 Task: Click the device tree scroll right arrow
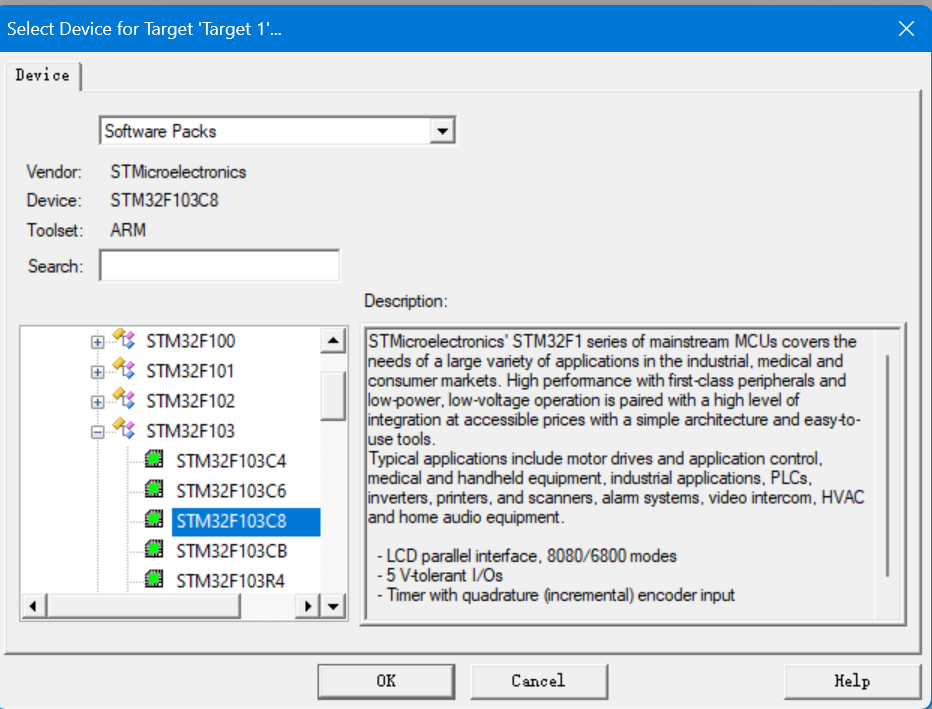tap(307, 607)
